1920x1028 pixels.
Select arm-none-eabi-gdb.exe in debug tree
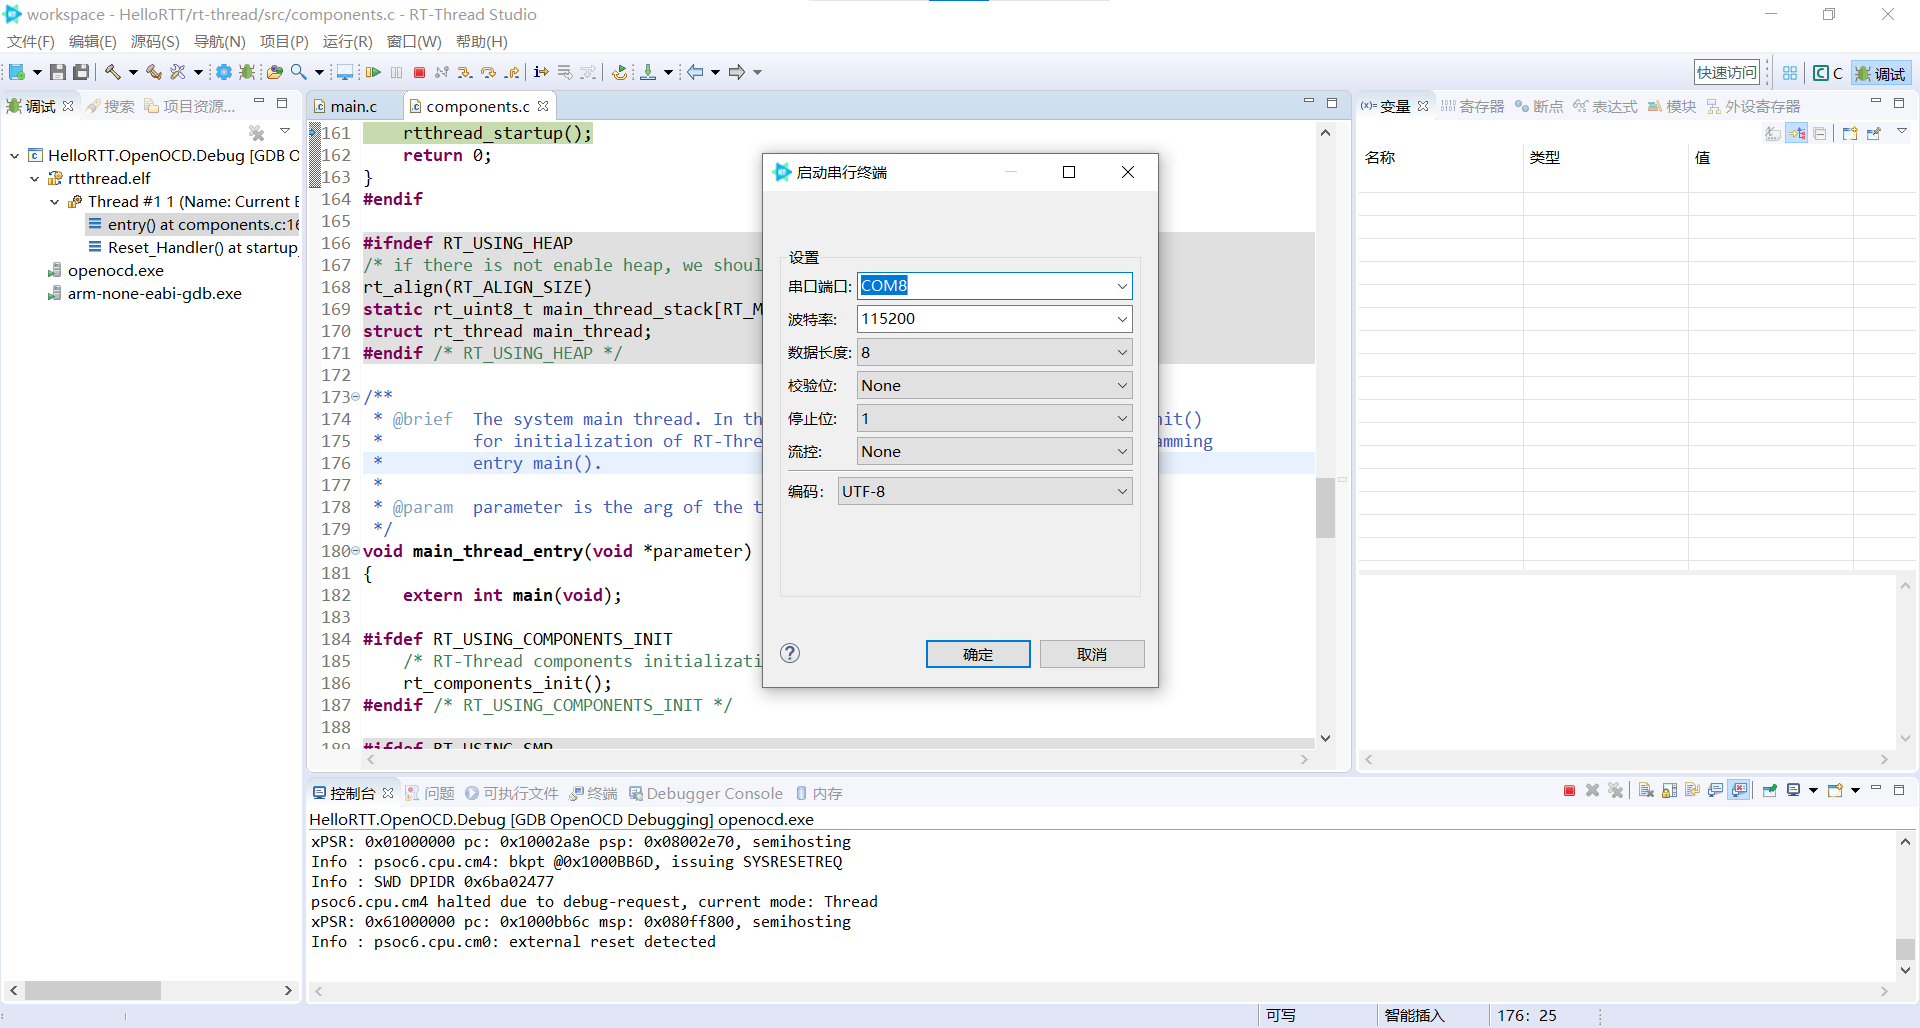(x=145, y=294)
